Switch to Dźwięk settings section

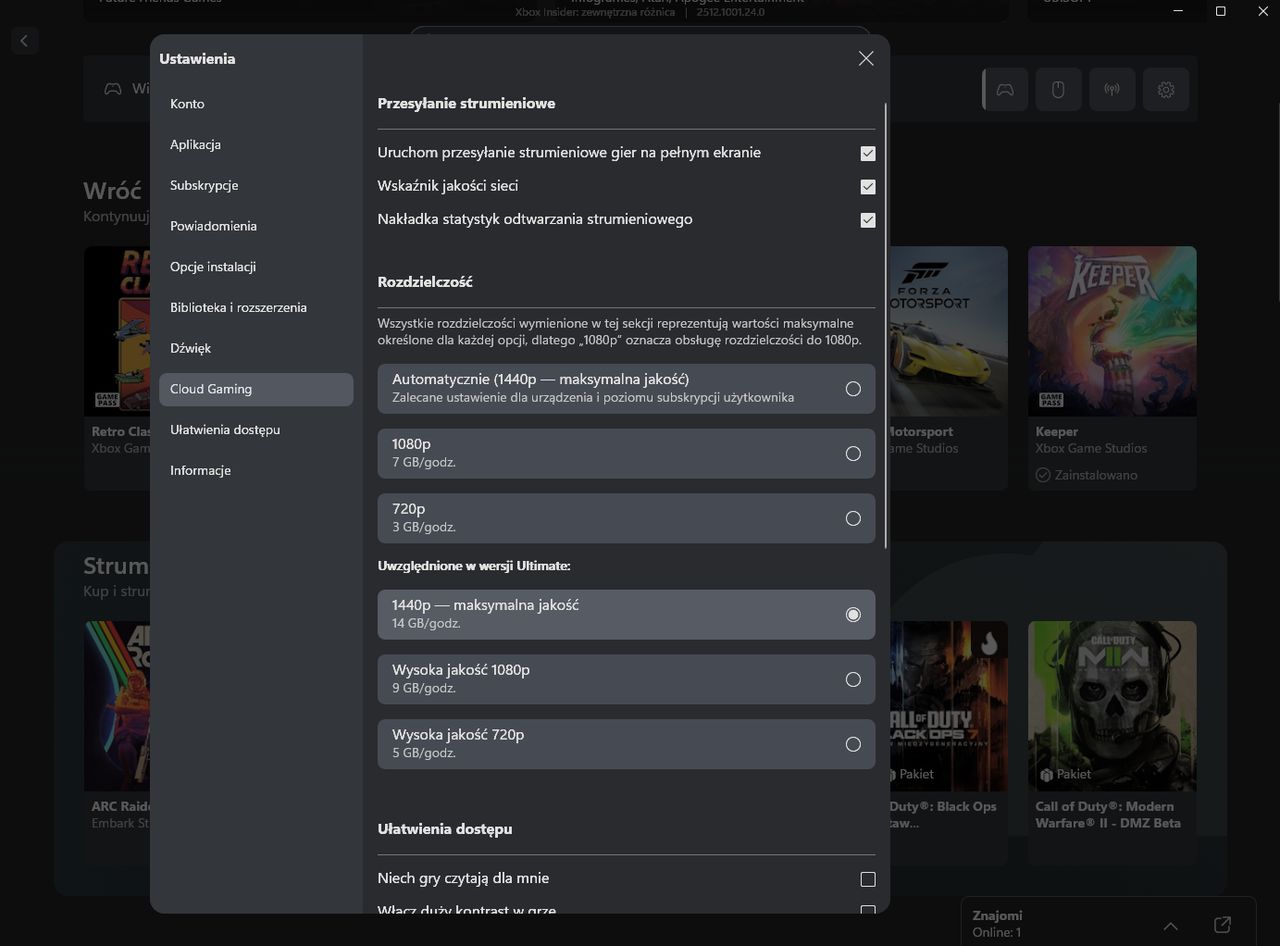click(x=190, y=348)
